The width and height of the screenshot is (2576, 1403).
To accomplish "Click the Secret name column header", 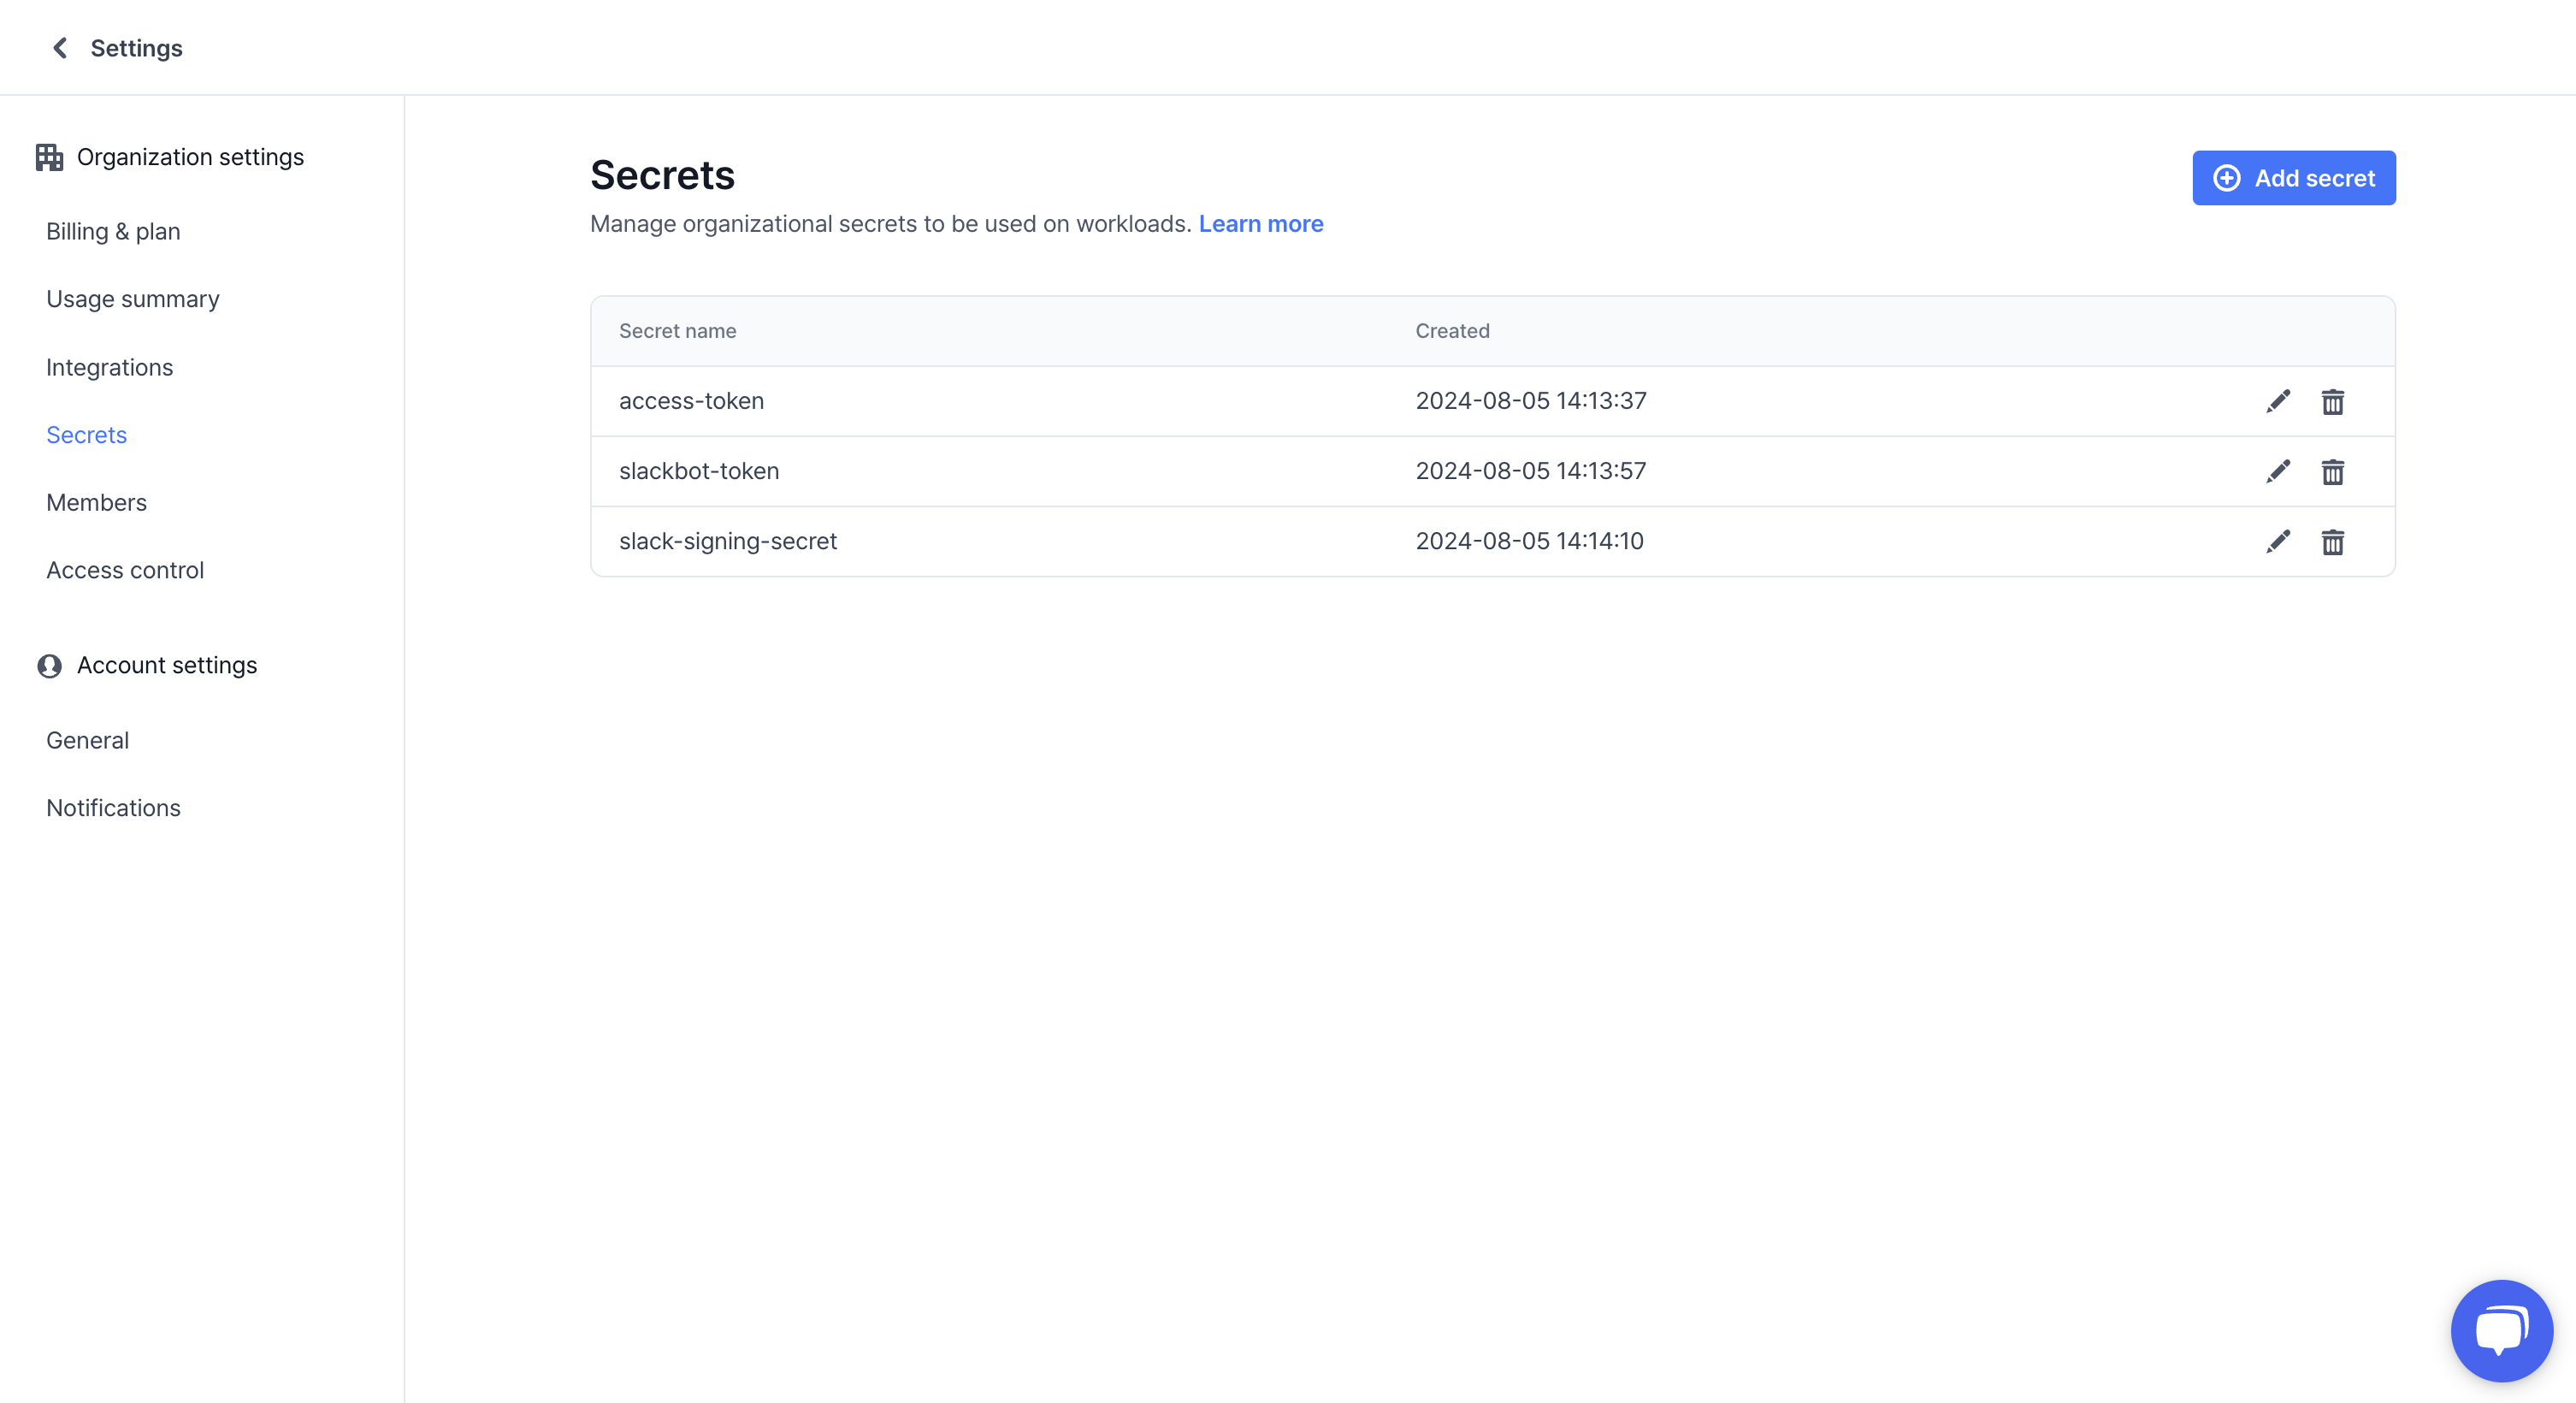I will click(x=677, y=331).
